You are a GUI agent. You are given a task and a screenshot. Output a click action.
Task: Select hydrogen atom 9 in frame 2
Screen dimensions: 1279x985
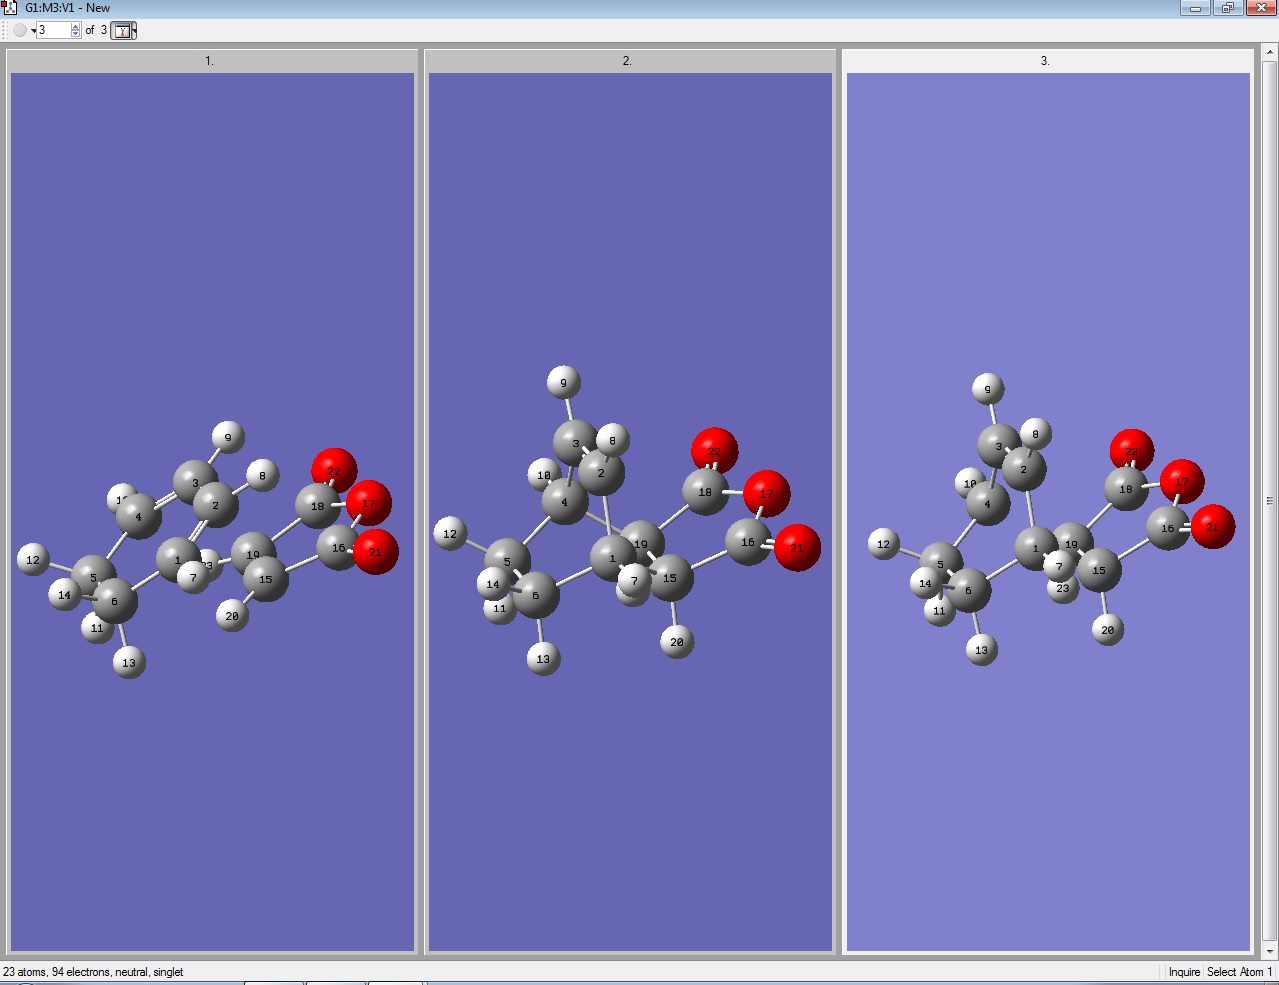pyautogui.click(x=564, y=382)
